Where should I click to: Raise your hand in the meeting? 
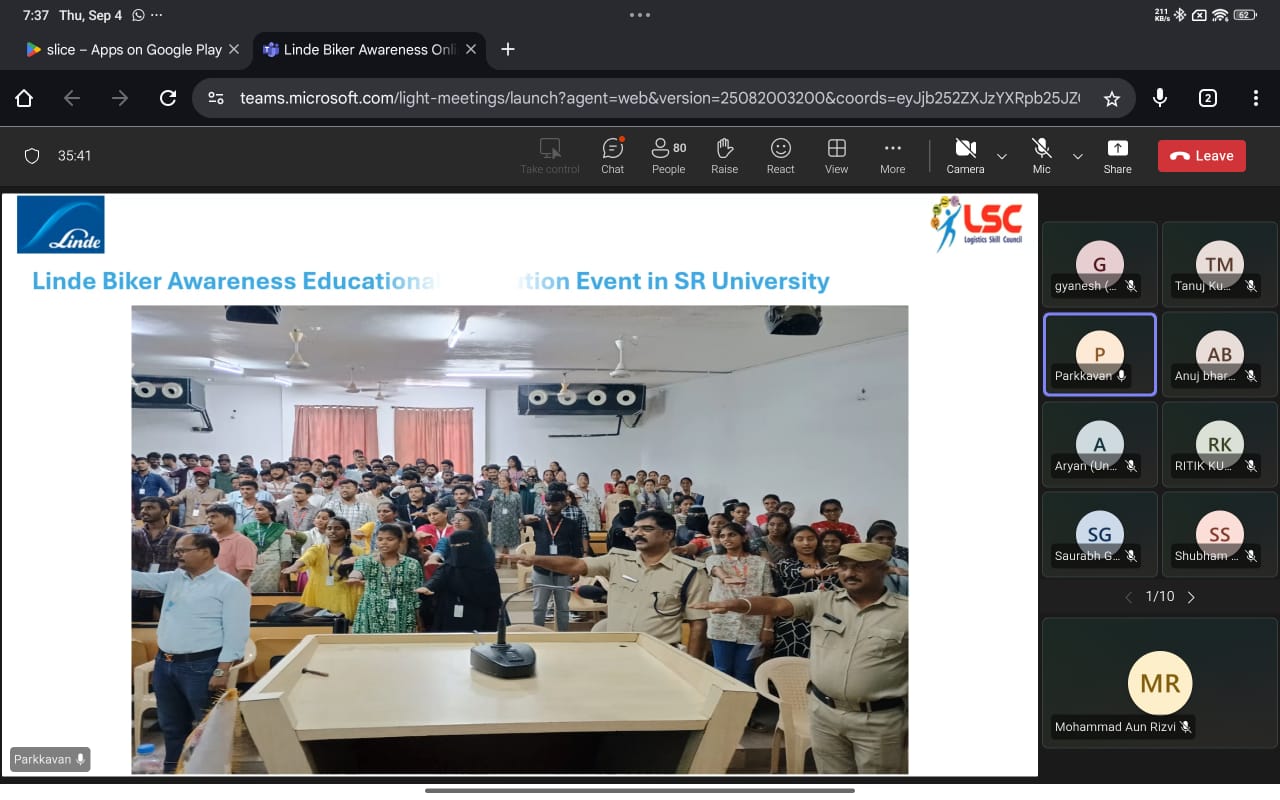[x=724, y=155]
